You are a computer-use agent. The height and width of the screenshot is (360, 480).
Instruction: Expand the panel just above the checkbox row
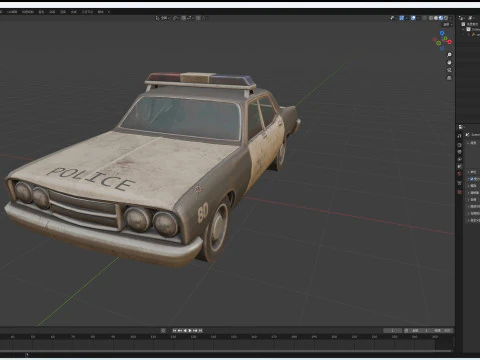(x=468, y=172)
